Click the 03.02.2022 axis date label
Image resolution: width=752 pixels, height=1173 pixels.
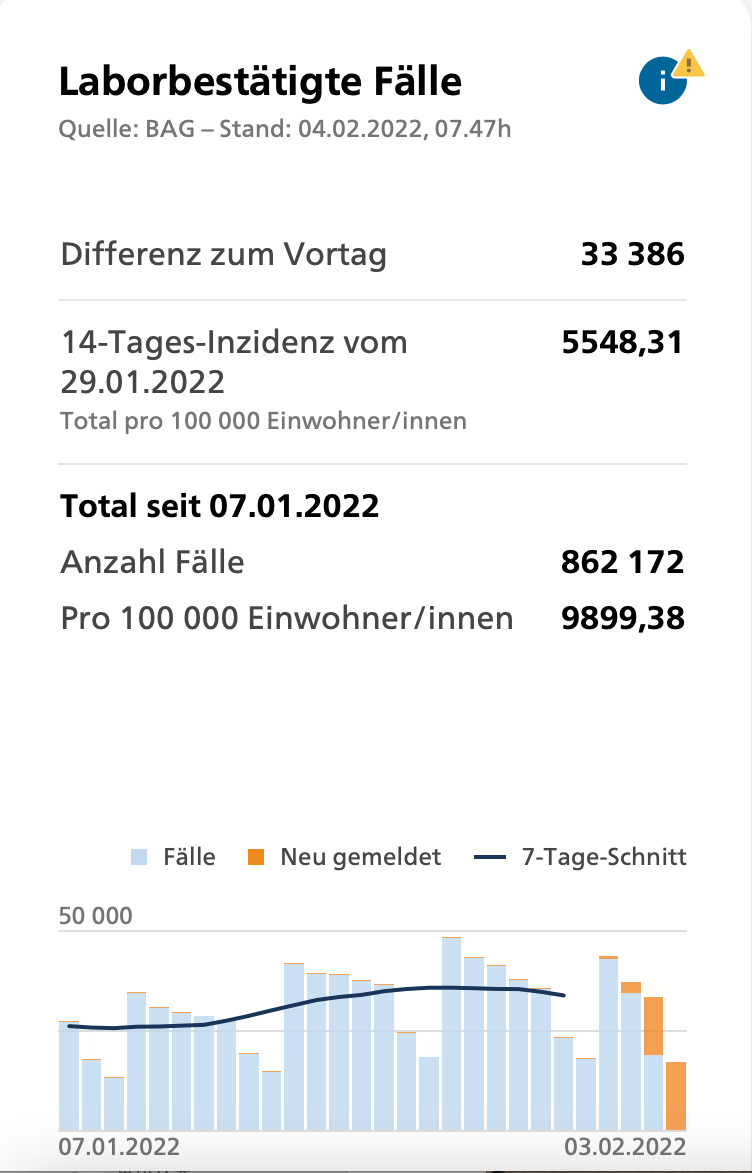tap(625, 1147)
